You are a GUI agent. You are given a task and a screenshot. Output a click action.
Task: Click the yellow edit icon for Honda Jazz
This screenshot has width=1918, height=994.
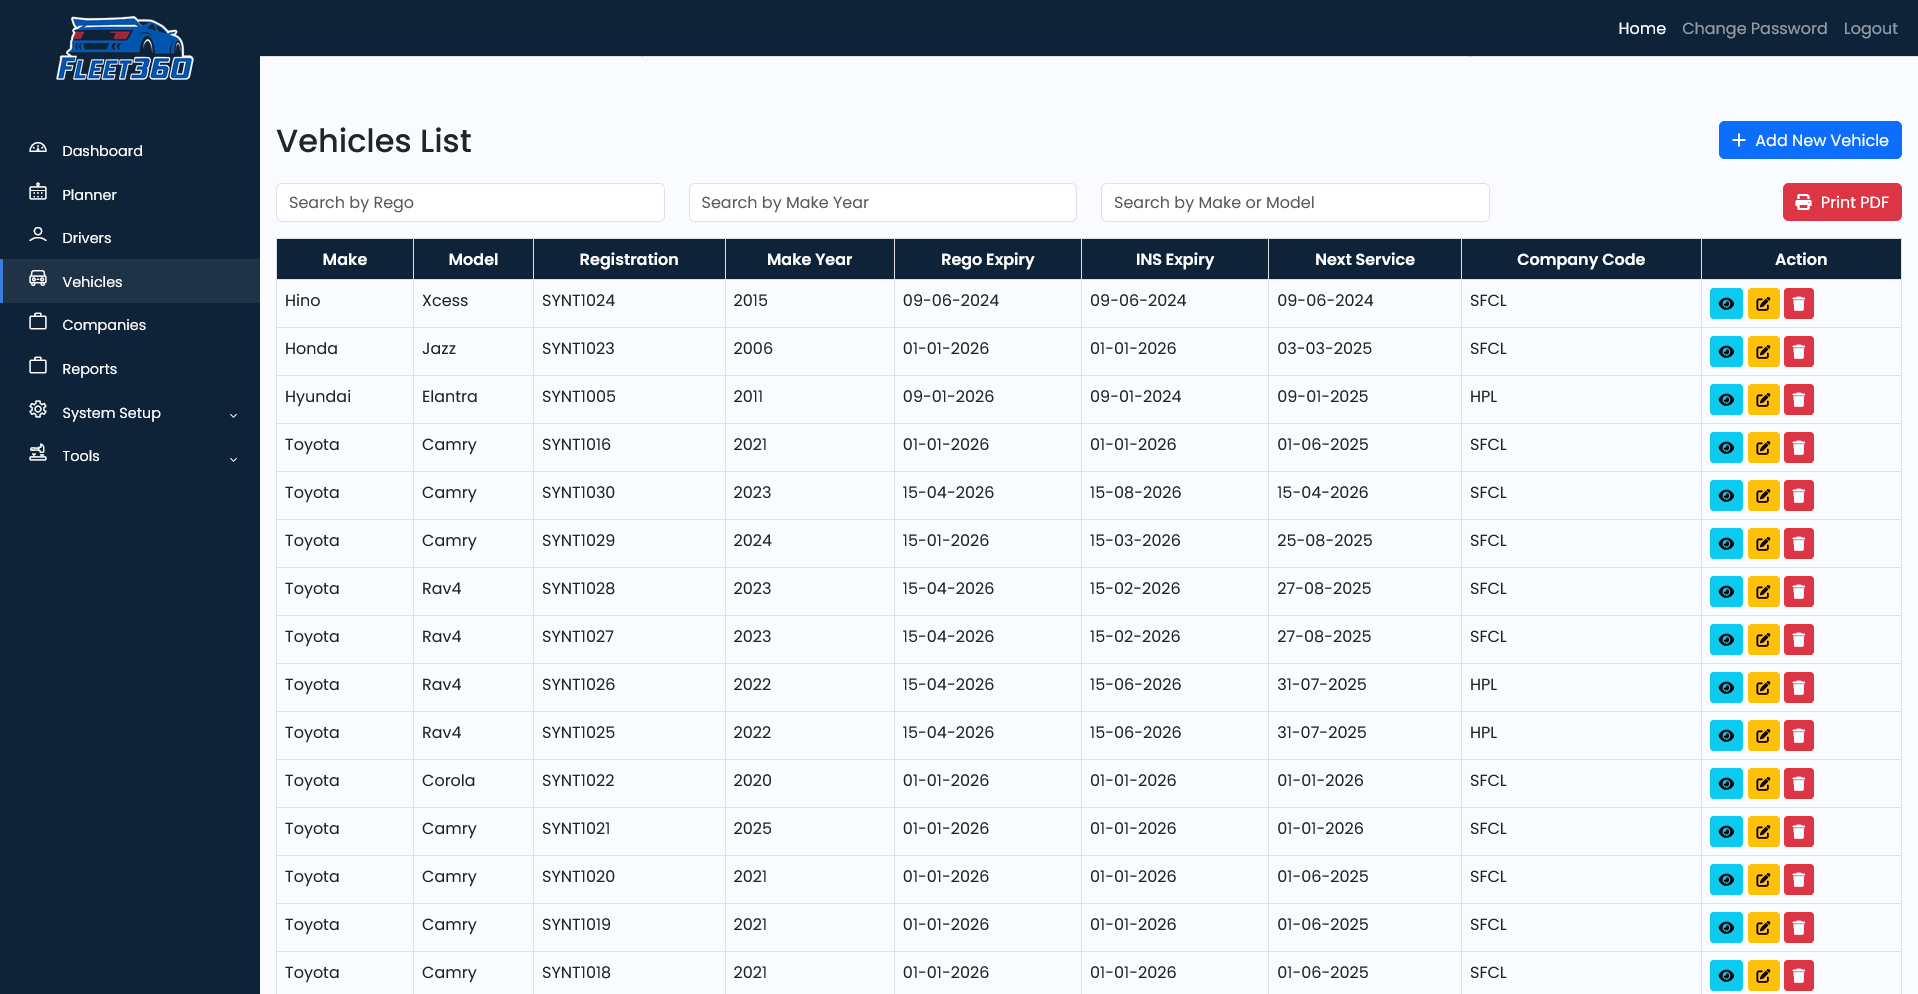pos(1763,352)
